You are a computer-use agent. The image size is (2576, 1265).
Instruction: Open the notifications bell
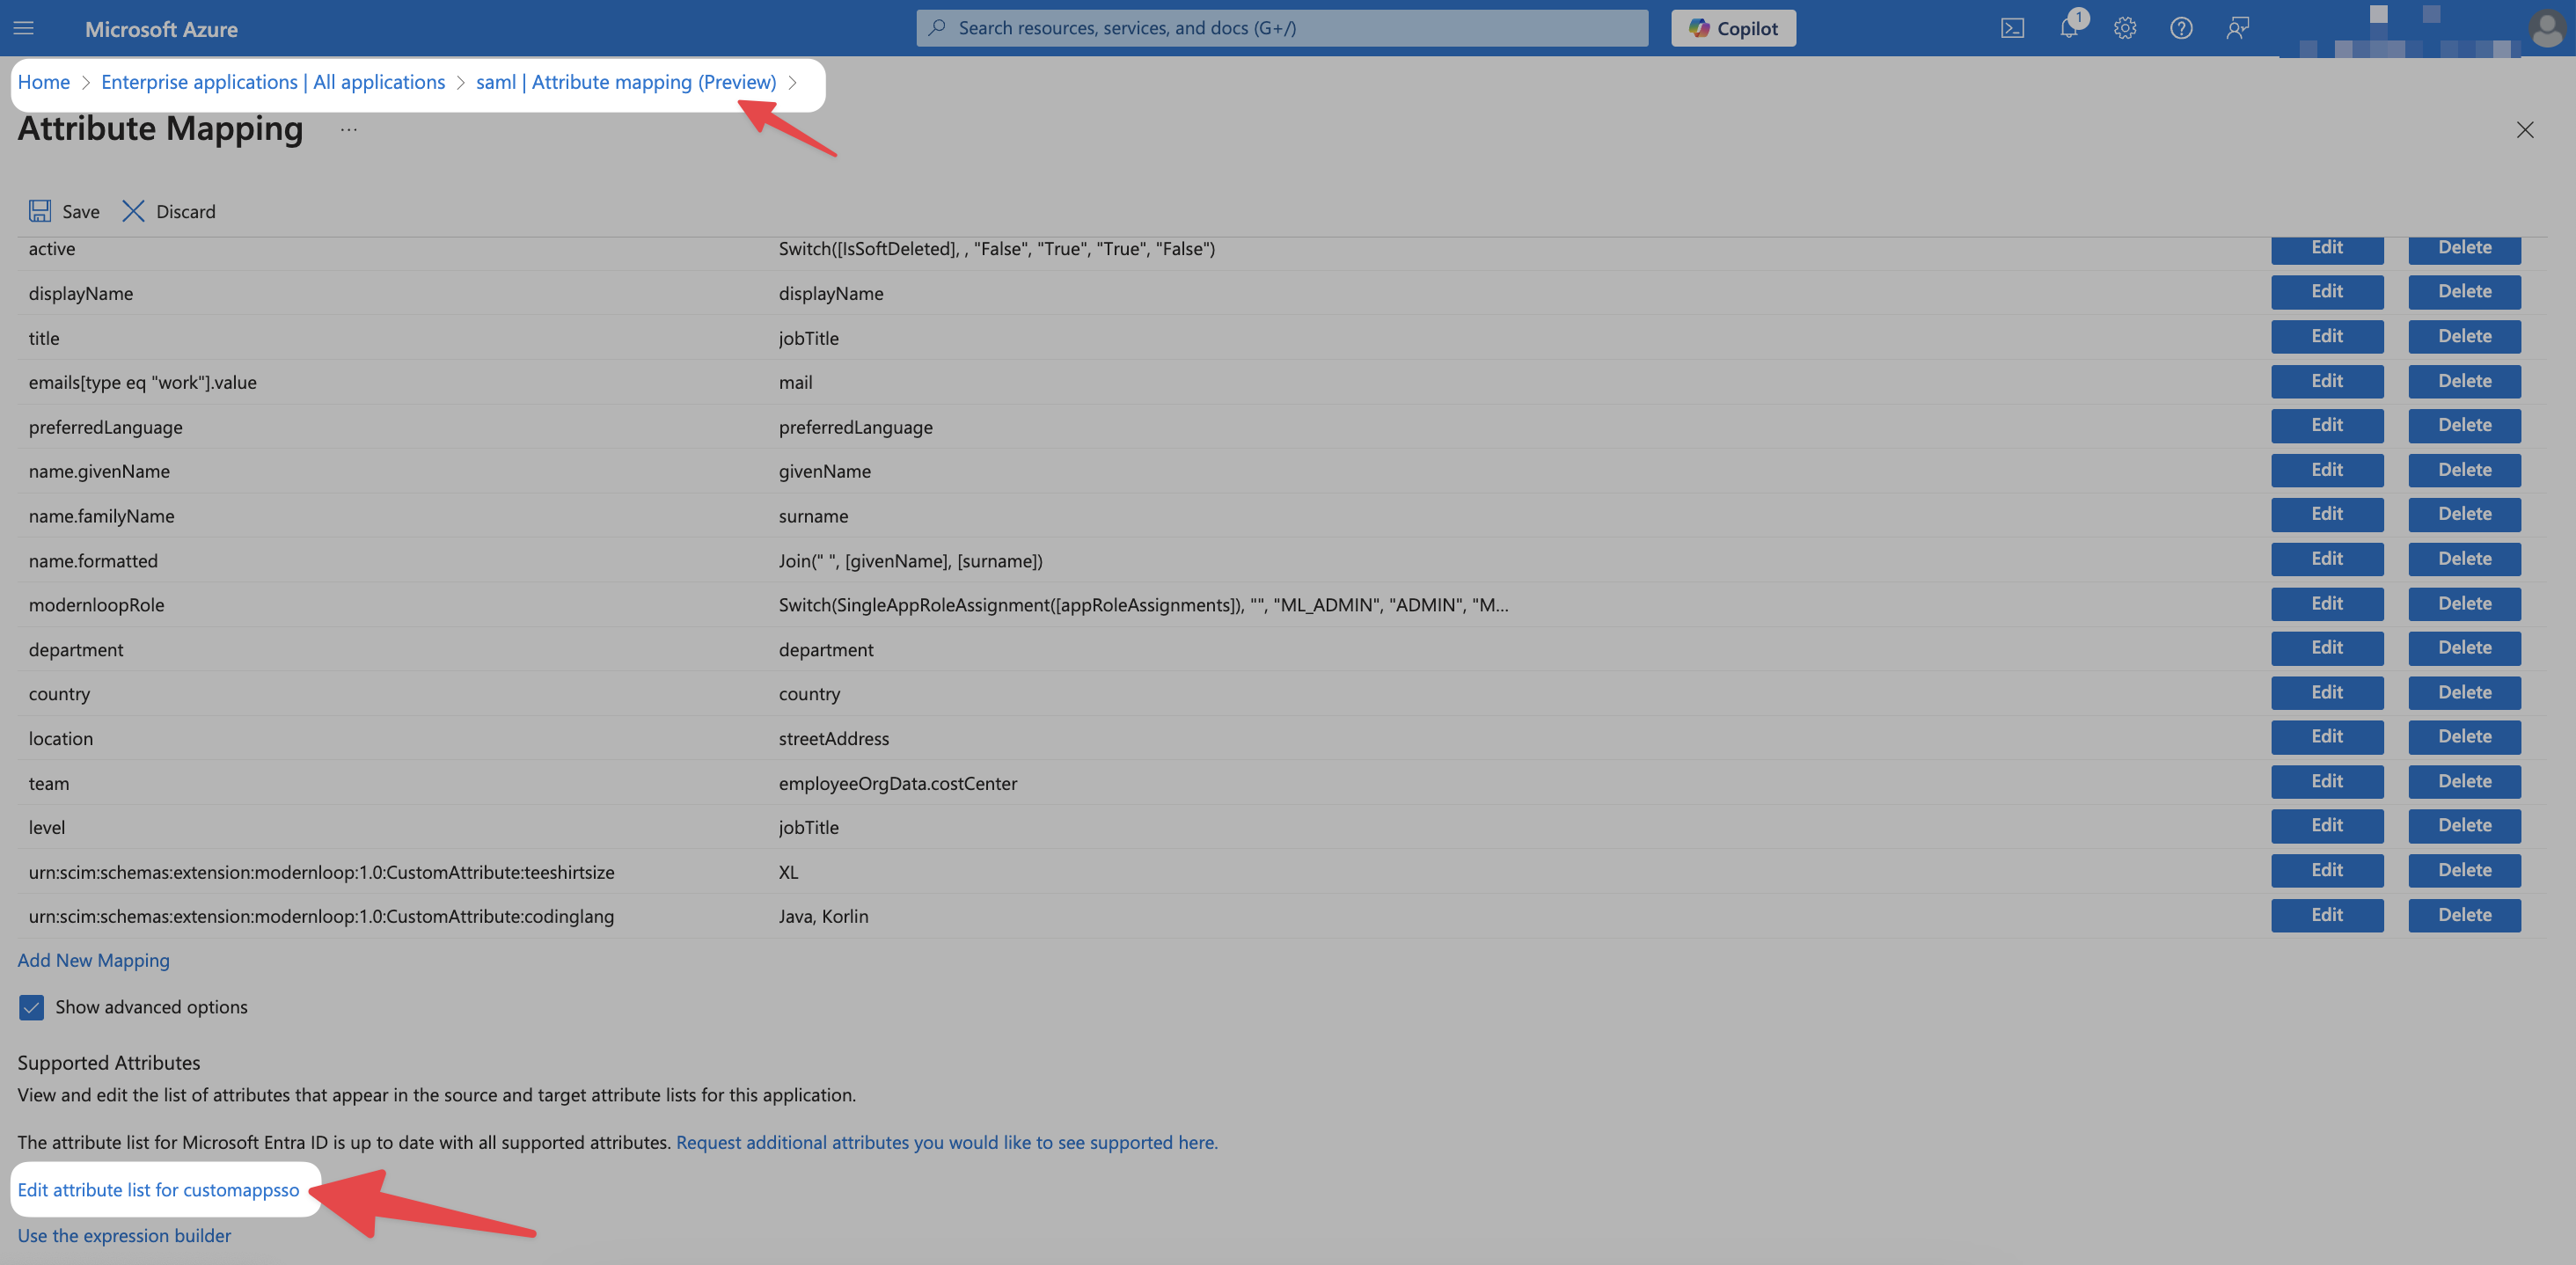[x=2069, y=28]
